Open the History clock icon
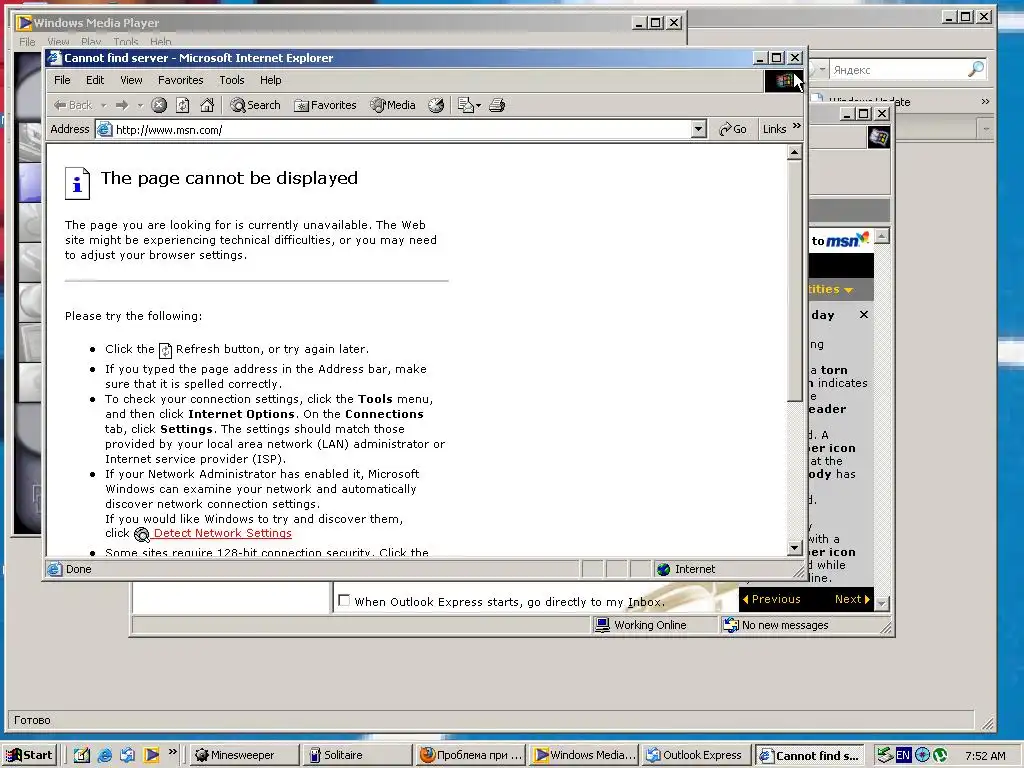 pyautogui.click(x=436, y=105)
